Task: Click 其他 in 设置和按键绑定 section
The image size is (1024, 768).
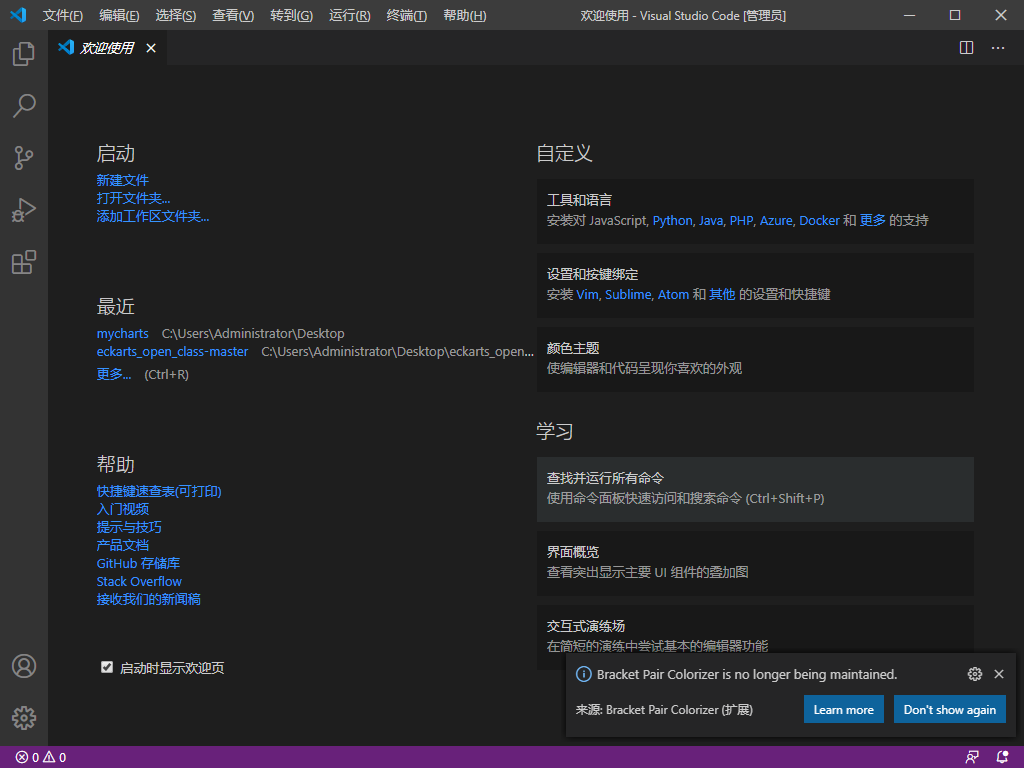Action: coord(722,295)
